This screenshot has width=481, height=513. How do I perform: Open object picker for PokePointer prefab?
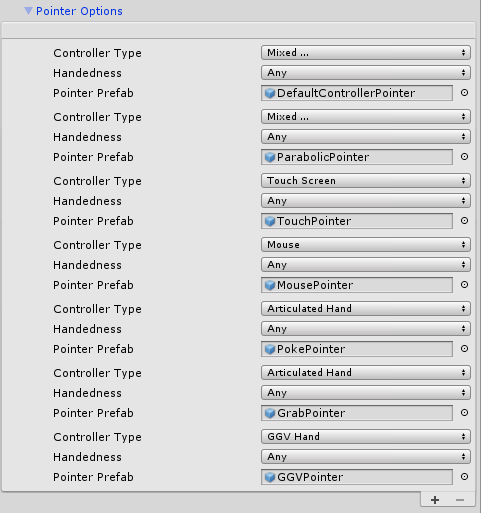coord(464,349)
